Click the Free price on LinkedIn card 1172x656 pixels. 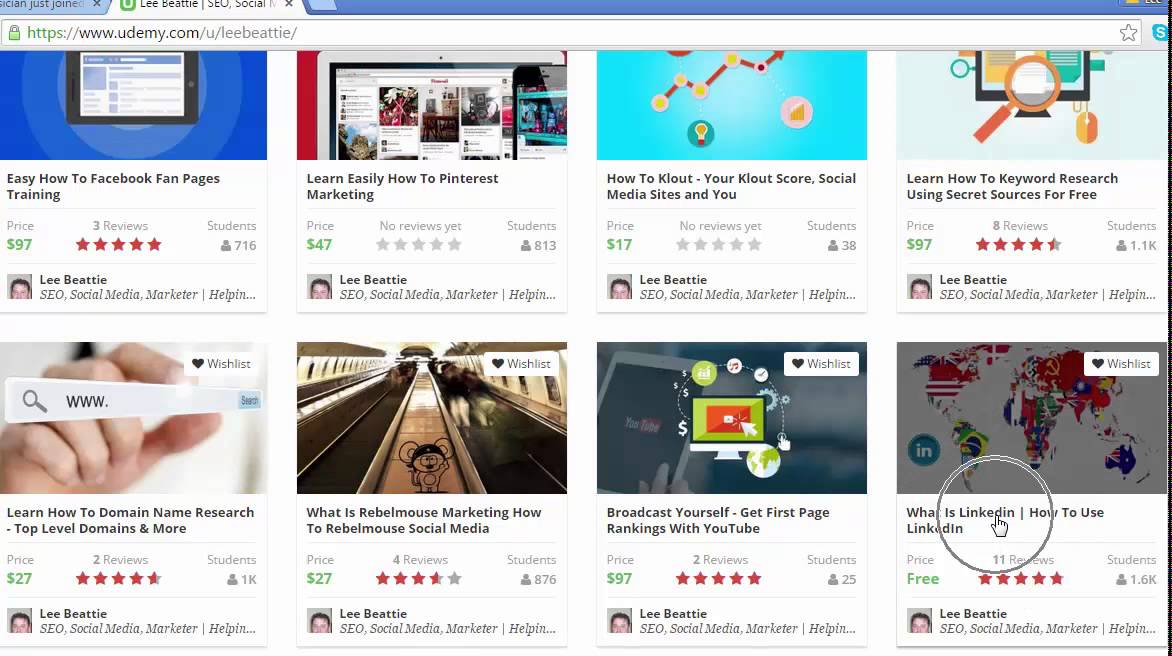922,578
